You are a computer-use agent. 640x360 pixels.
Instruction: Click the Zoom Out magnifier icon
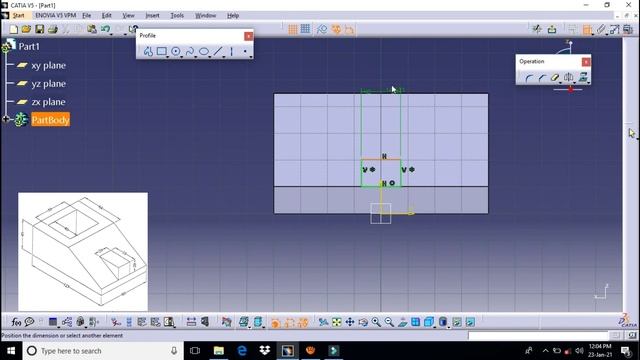click(x=389, y=322)
